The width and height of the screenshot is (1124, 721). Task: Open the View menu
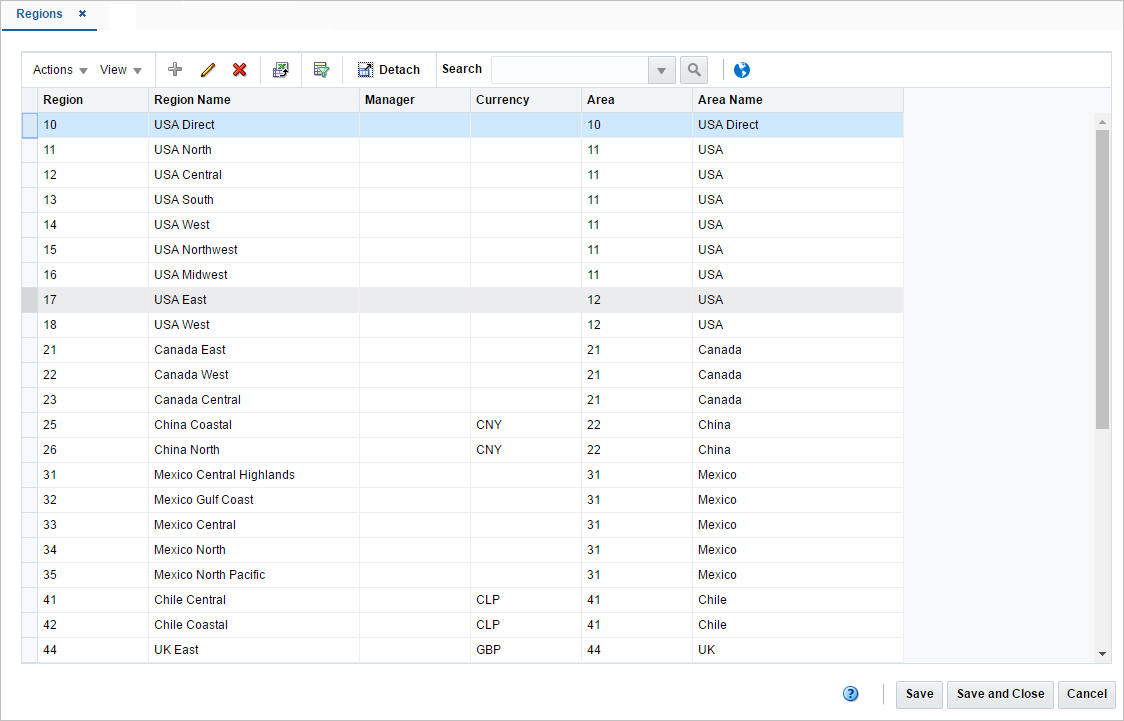[120, 70]
